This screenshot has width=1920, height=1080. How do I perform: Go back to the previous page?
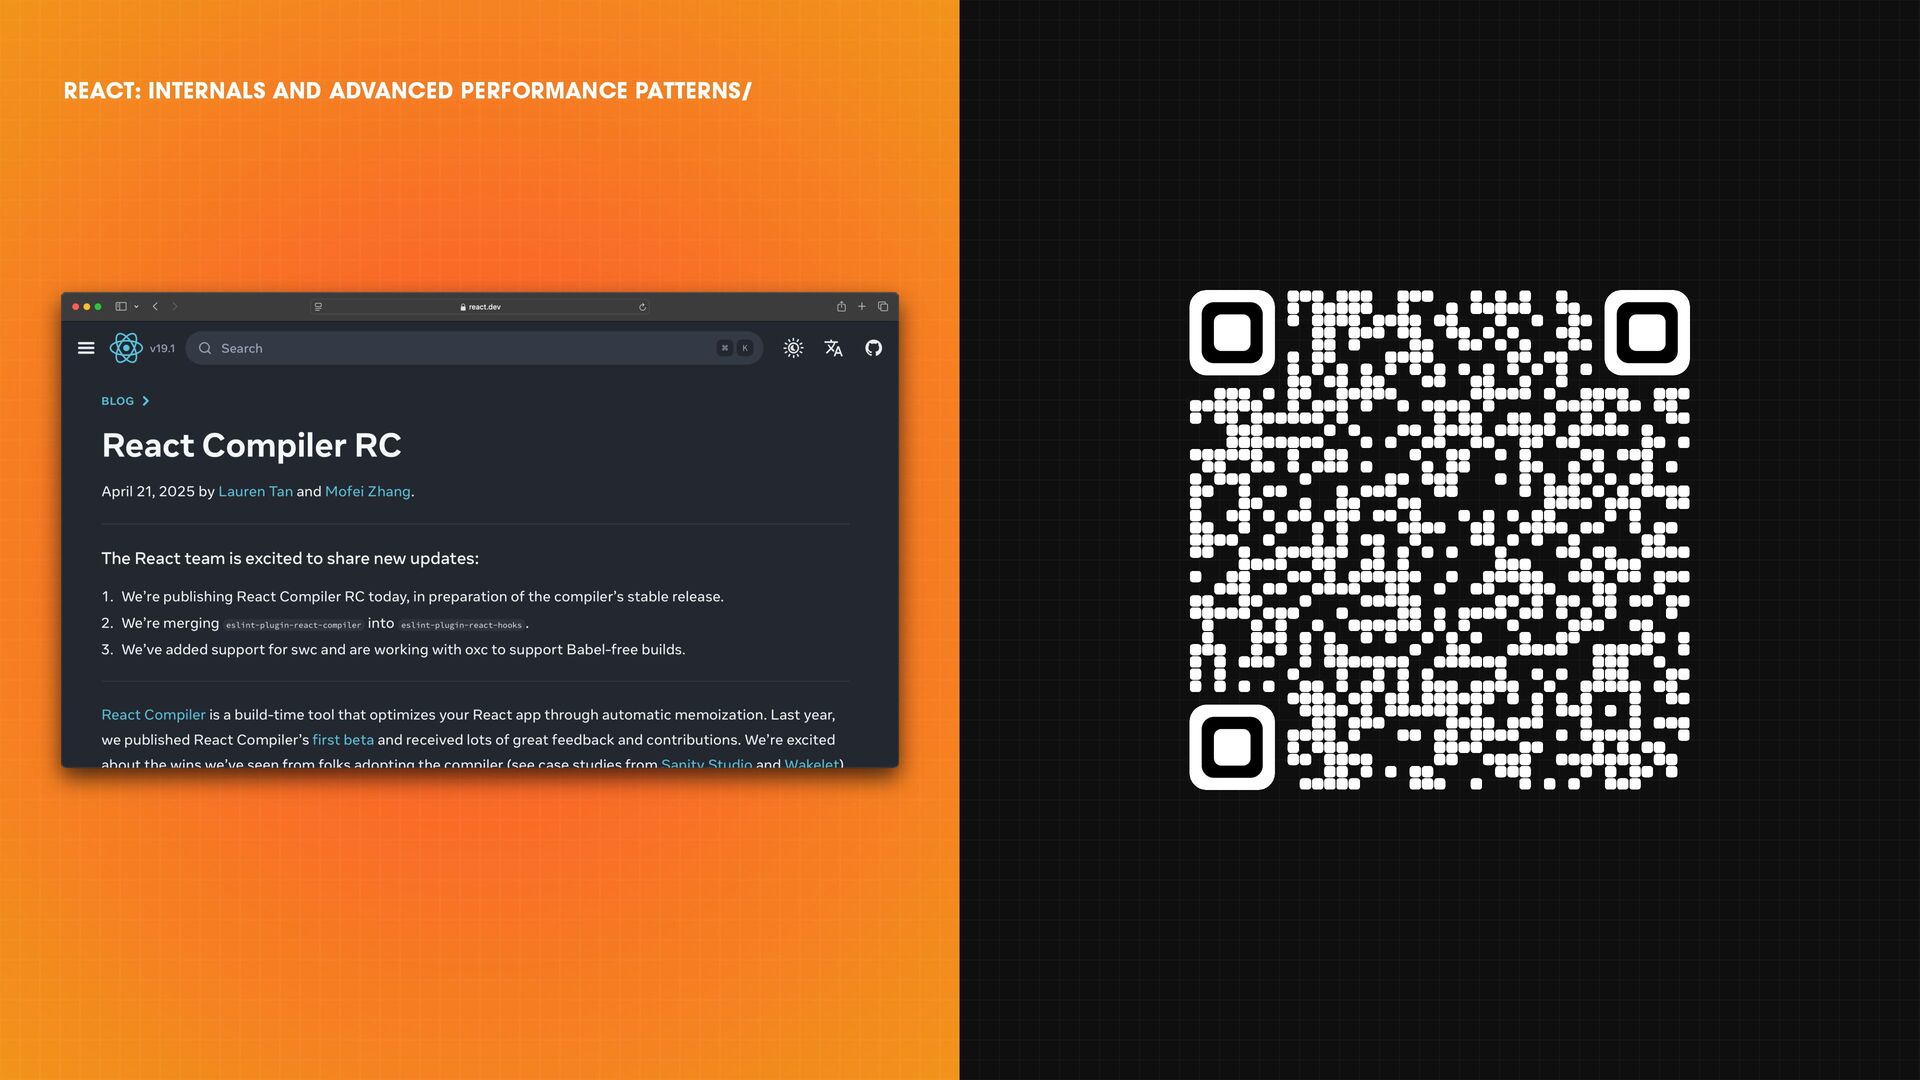[155, 307]
